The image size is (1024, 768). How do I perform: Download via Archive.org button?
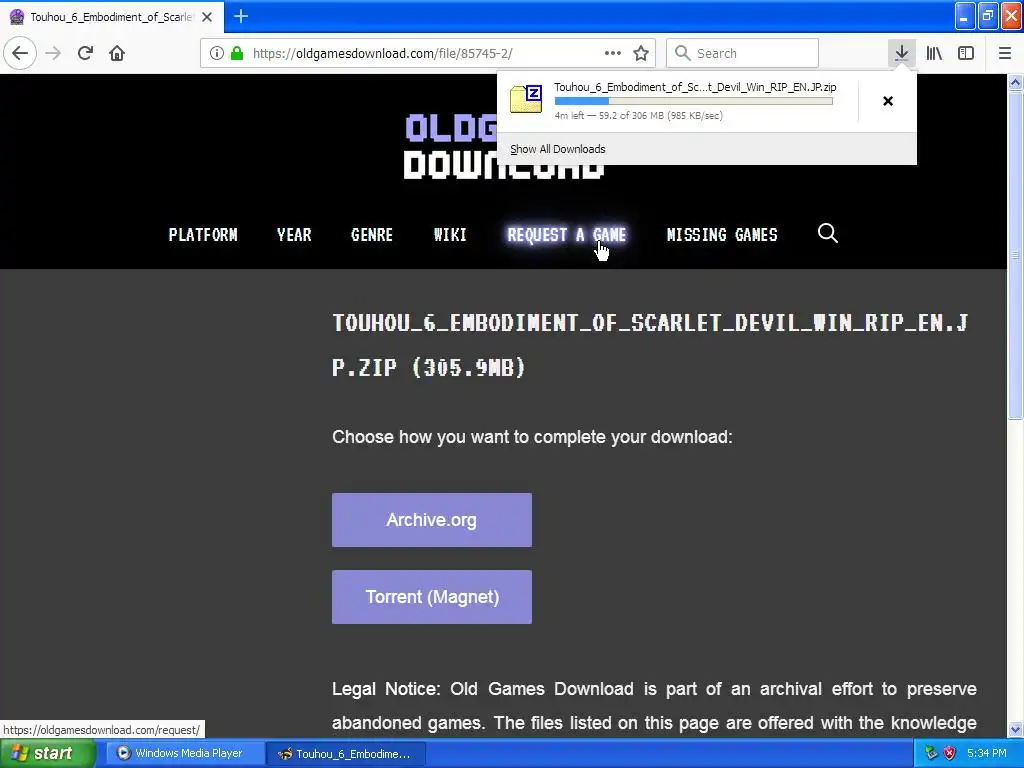tap(432, 520)
